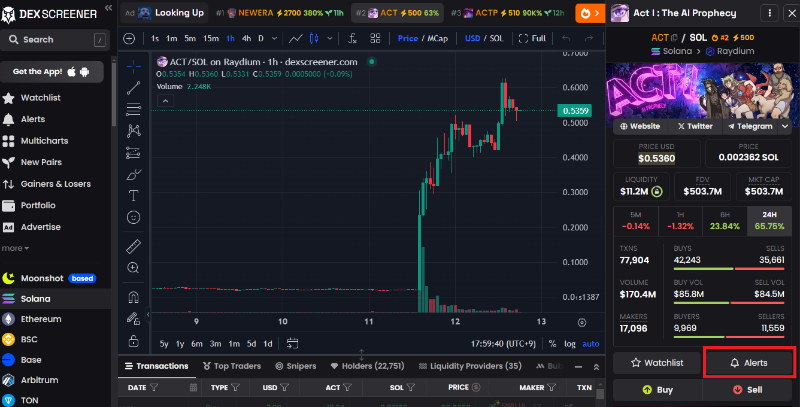Click the Sell button
800x407 pixels.
(x=747, y=390)
